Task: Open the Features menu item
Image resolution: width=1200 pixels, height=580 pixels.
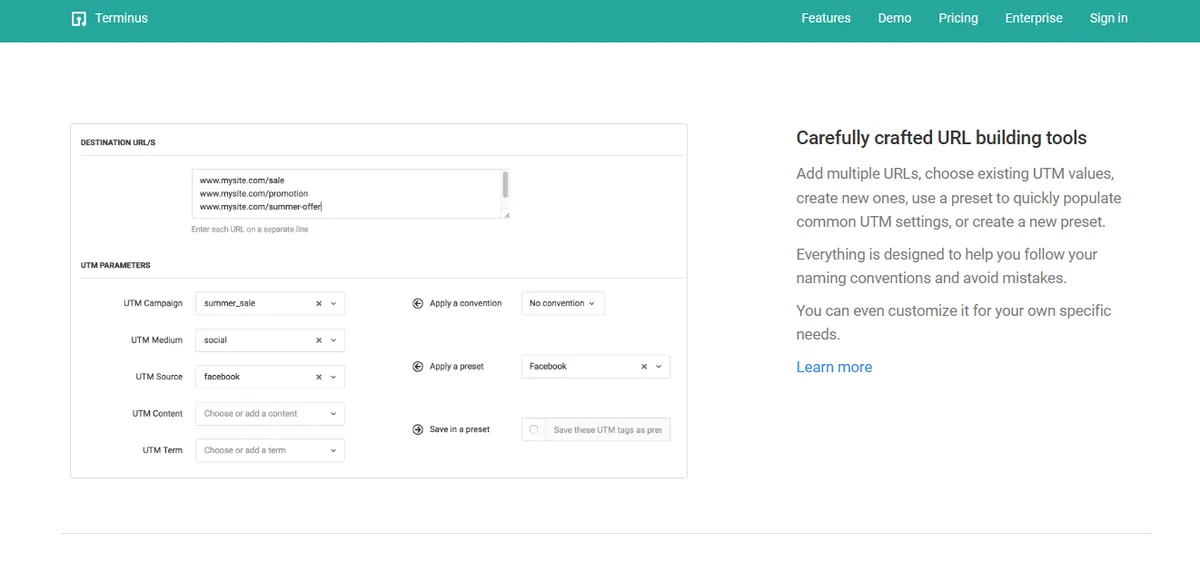Action: 825,18
